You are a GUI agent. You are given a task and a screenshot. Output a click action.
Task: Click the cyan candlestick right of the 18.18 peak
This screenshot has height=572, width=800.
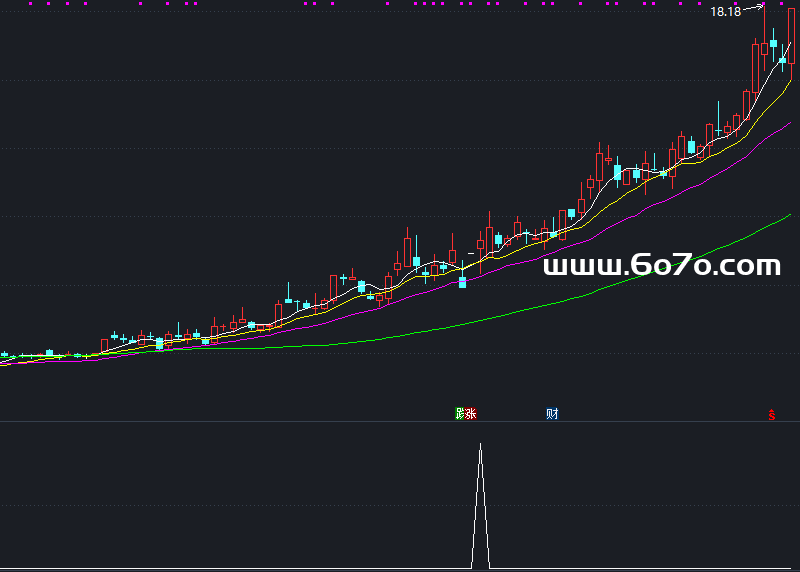pos(773,43)
